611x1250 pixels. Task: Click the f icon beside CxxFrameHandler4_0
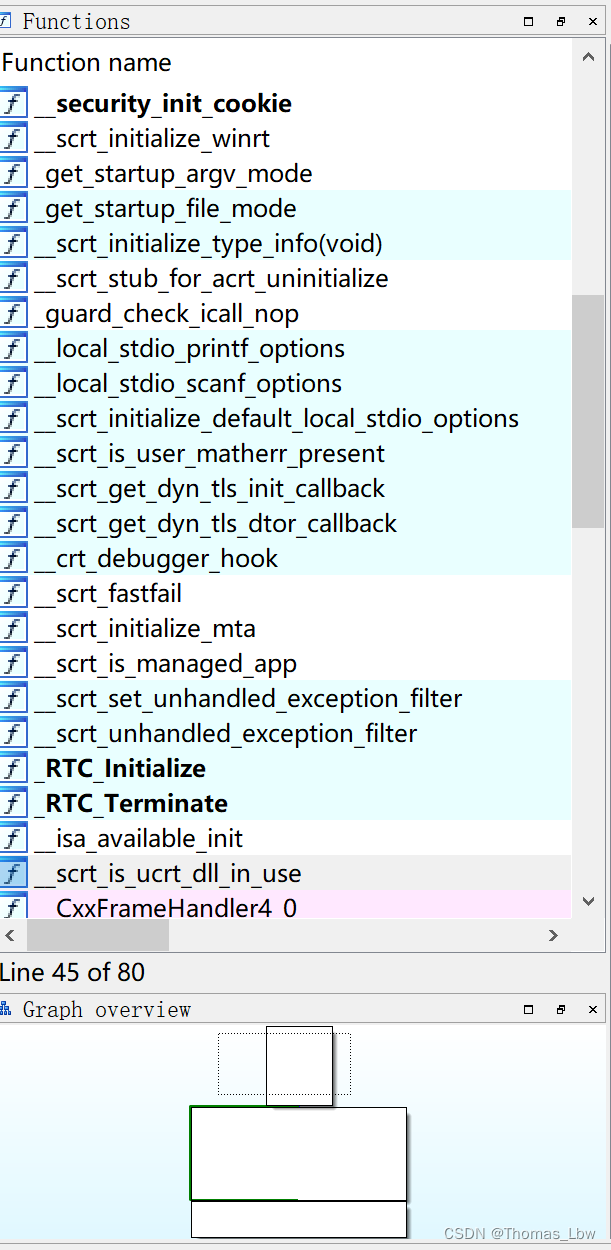11,908
